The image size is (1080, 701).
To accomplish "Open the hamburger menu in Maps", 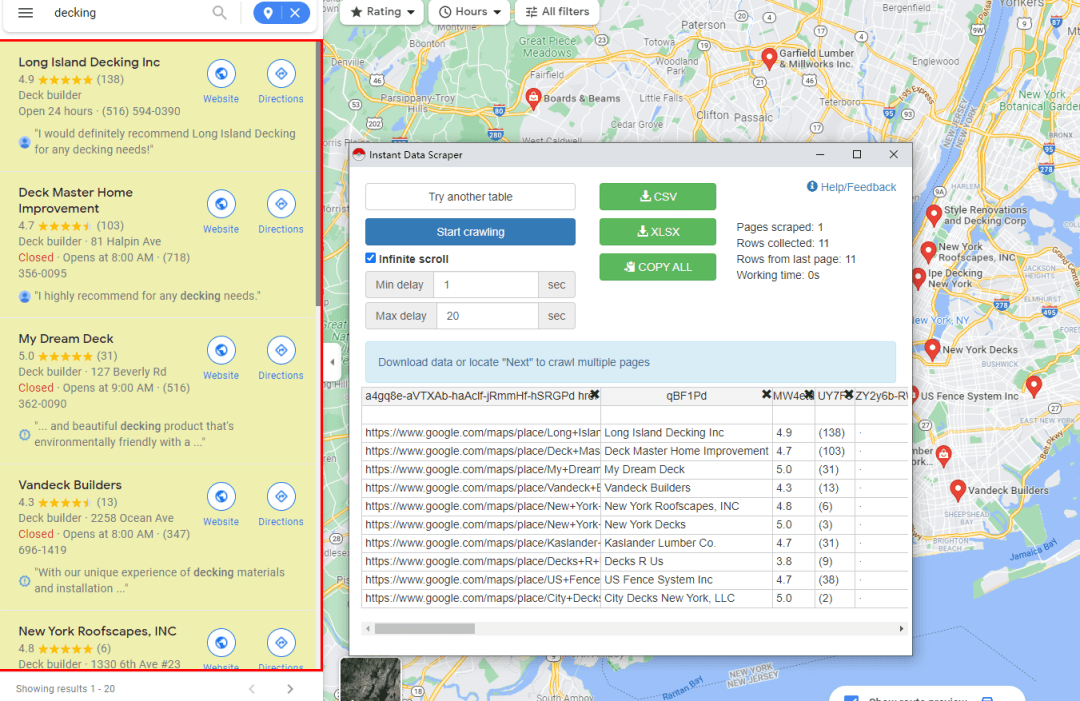I will click(x=26, y=13).
